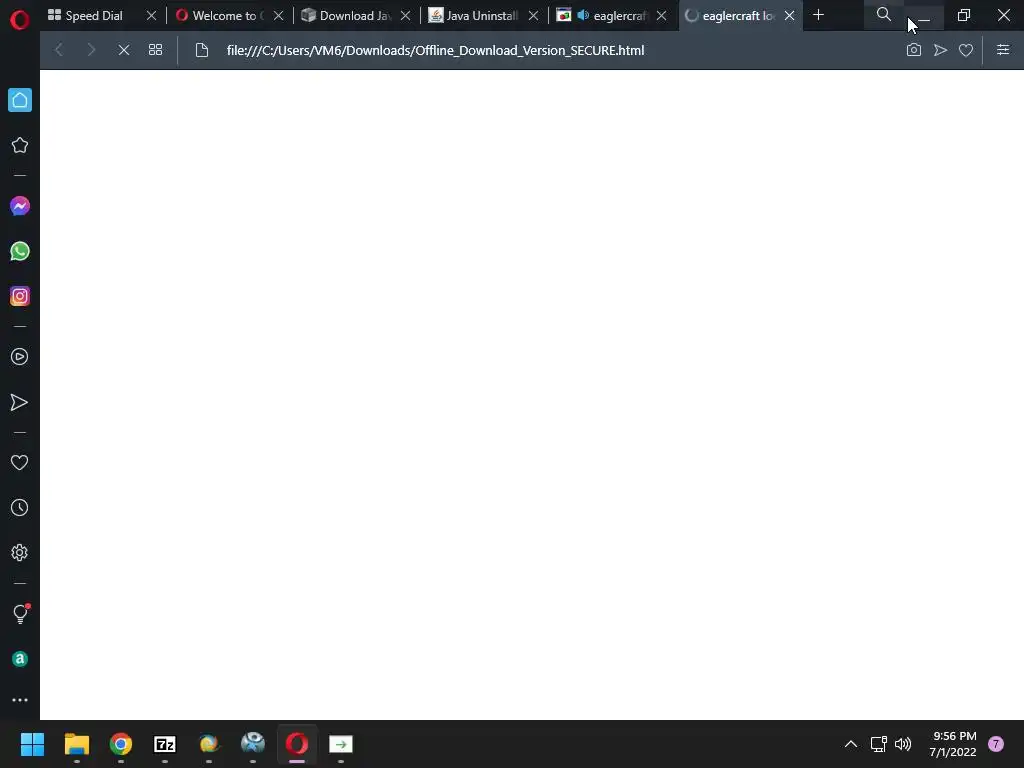Image resolution: width=1024 pixels, height=768 pixels.
Task: Take a snapshot with camera icon
Action: tap(914, 50)
